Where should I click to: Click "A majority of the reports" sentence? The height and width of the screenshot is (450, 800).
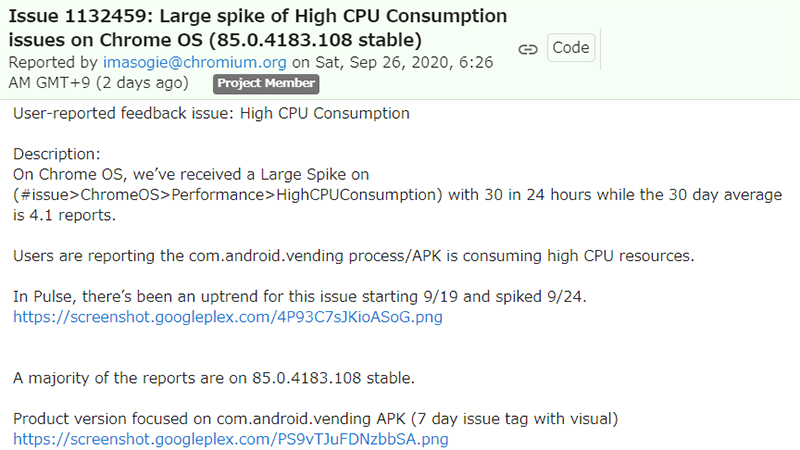214,378
